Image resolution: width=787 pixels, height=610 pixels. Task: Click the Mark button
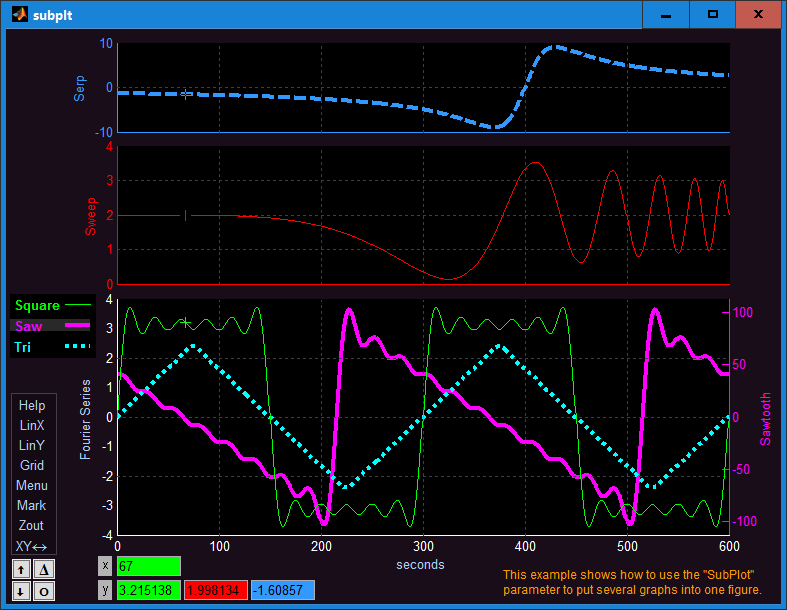pyautogui.click(x=32, y=506)
